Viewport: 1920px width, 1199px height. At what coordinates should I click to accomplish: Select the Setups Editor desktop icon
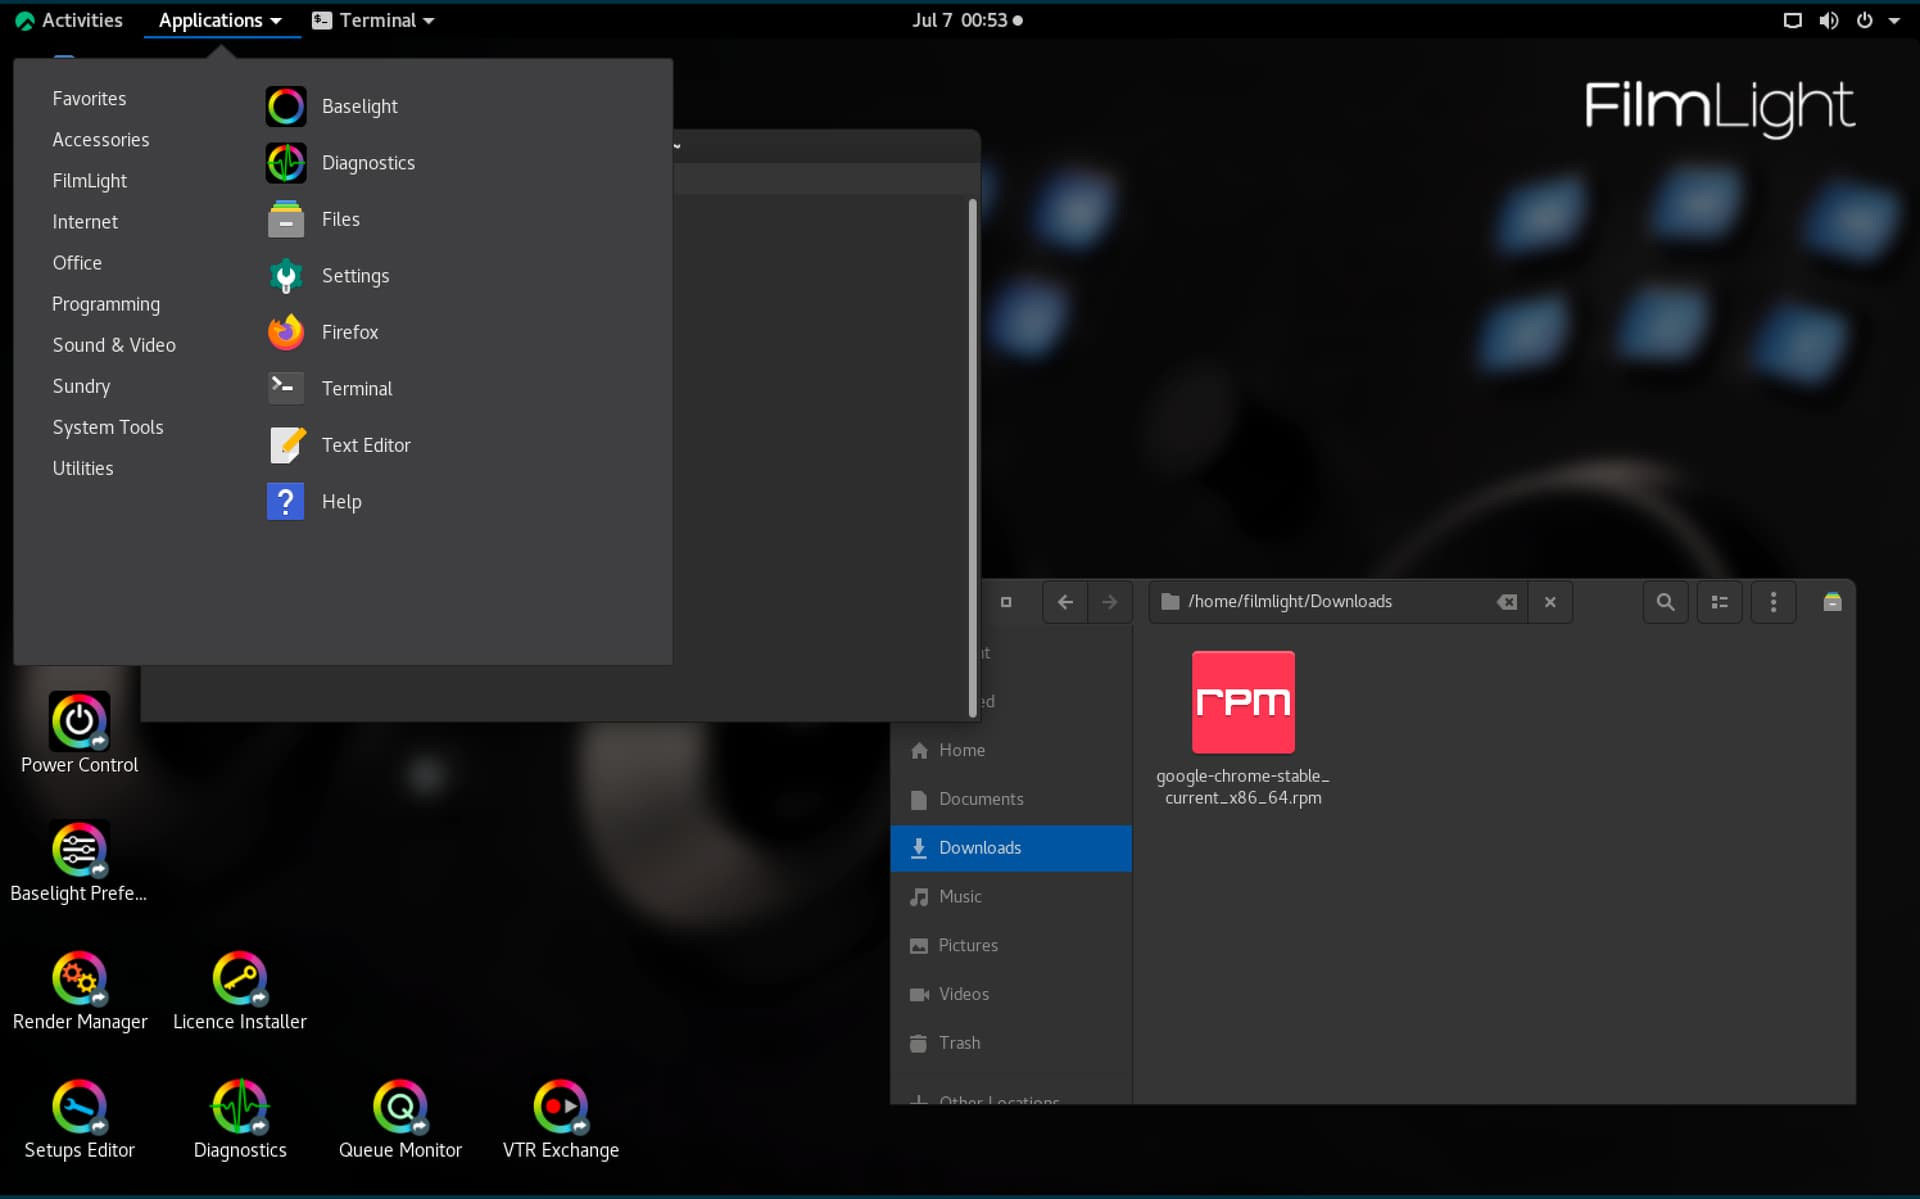pyautogui.click(x=79, y=1119)
